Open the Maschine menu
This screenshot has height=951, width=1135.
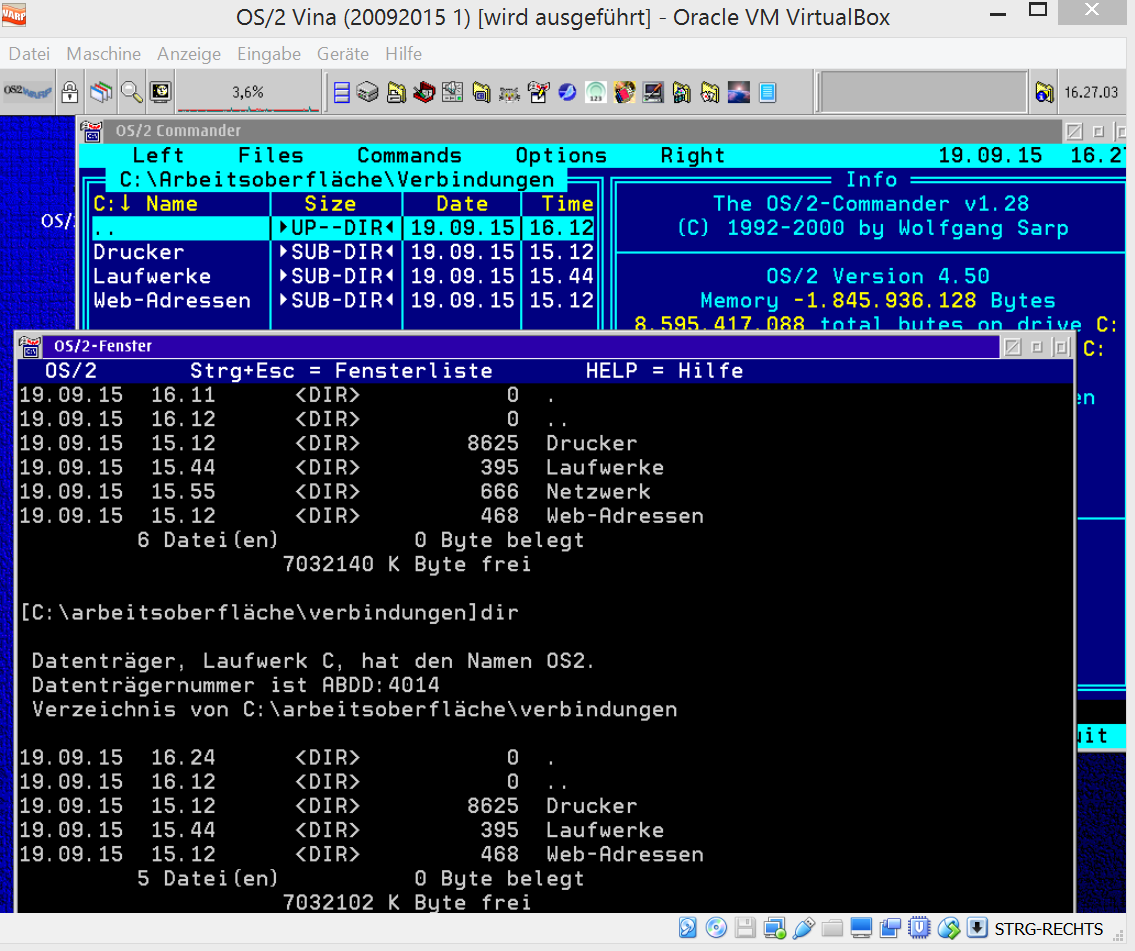tap(104, 54)
